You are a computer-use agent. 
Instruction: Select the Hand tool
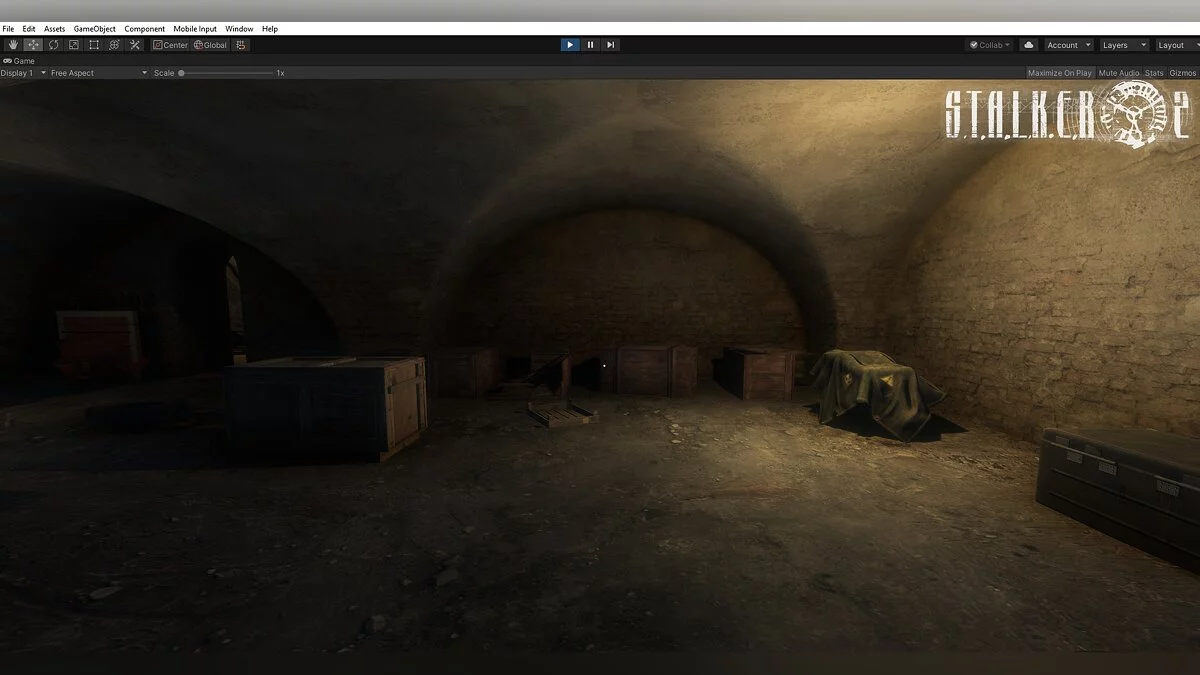13,45
